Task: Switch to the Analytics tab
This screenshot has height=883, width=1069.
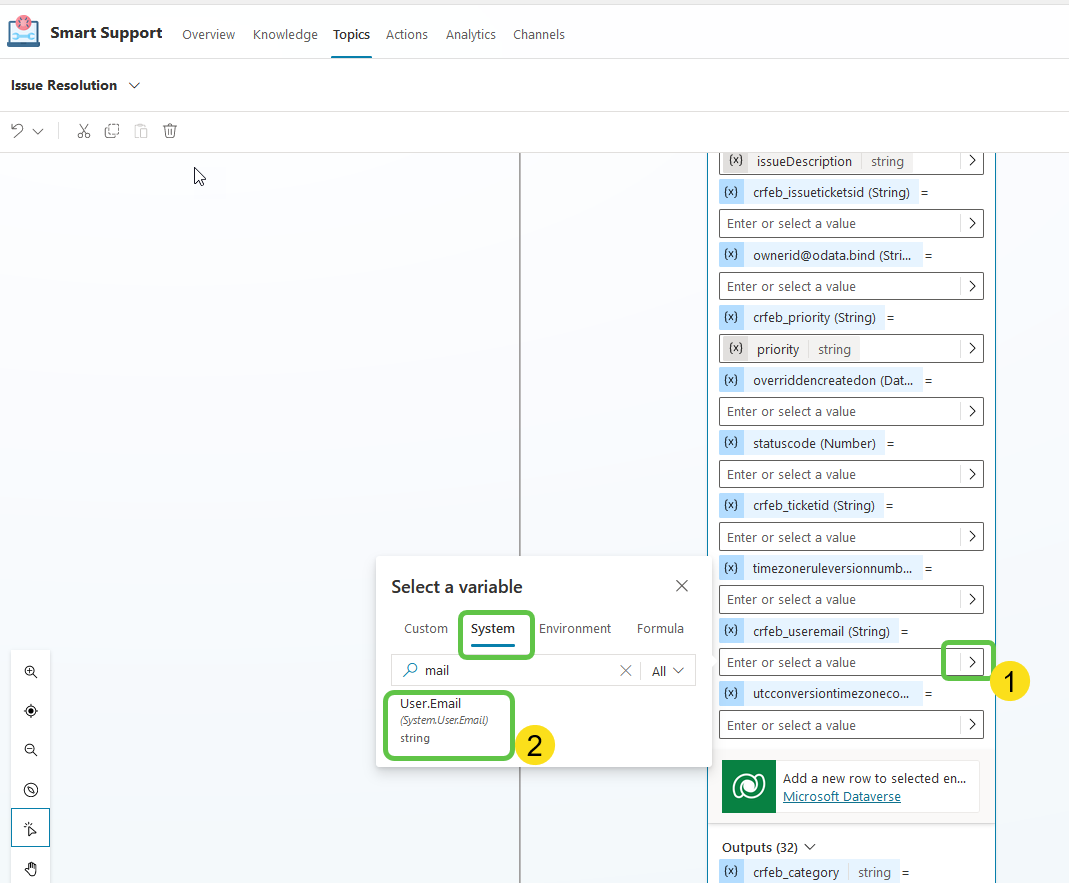Action: click(x=470, y=34)
